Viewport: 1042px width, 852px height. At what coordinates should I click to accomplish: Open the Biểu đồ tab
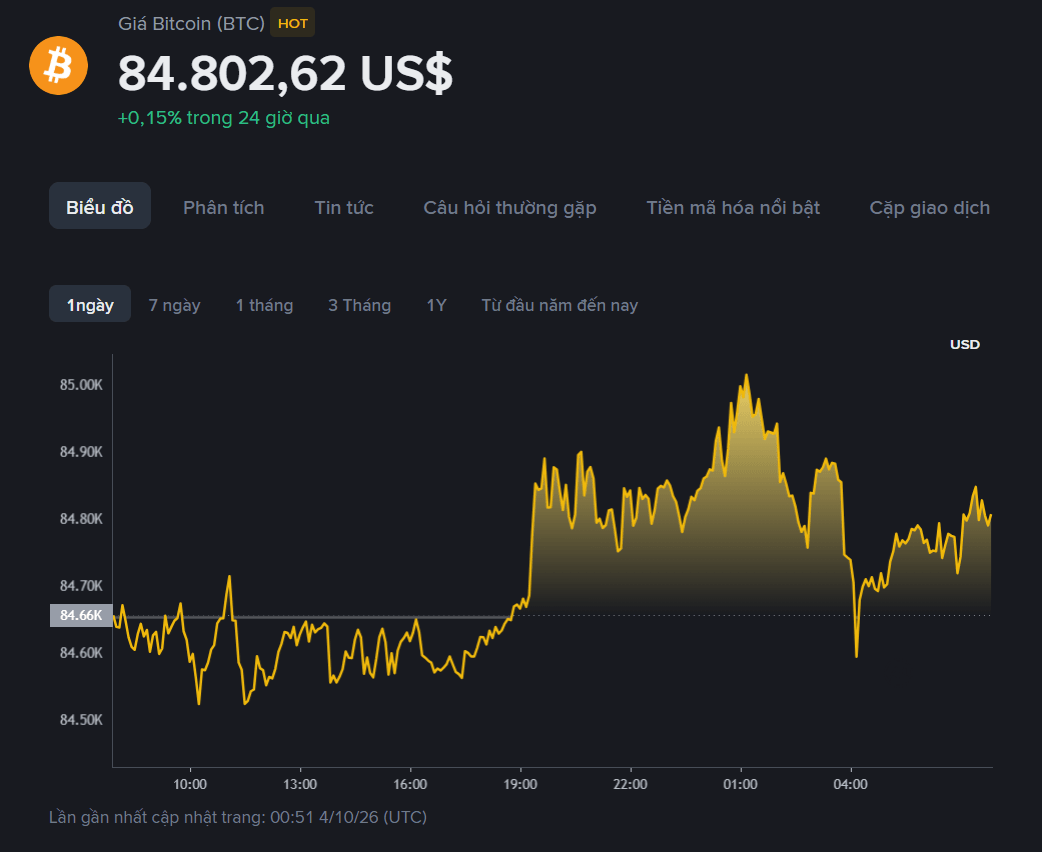click(x=100, y=206)
